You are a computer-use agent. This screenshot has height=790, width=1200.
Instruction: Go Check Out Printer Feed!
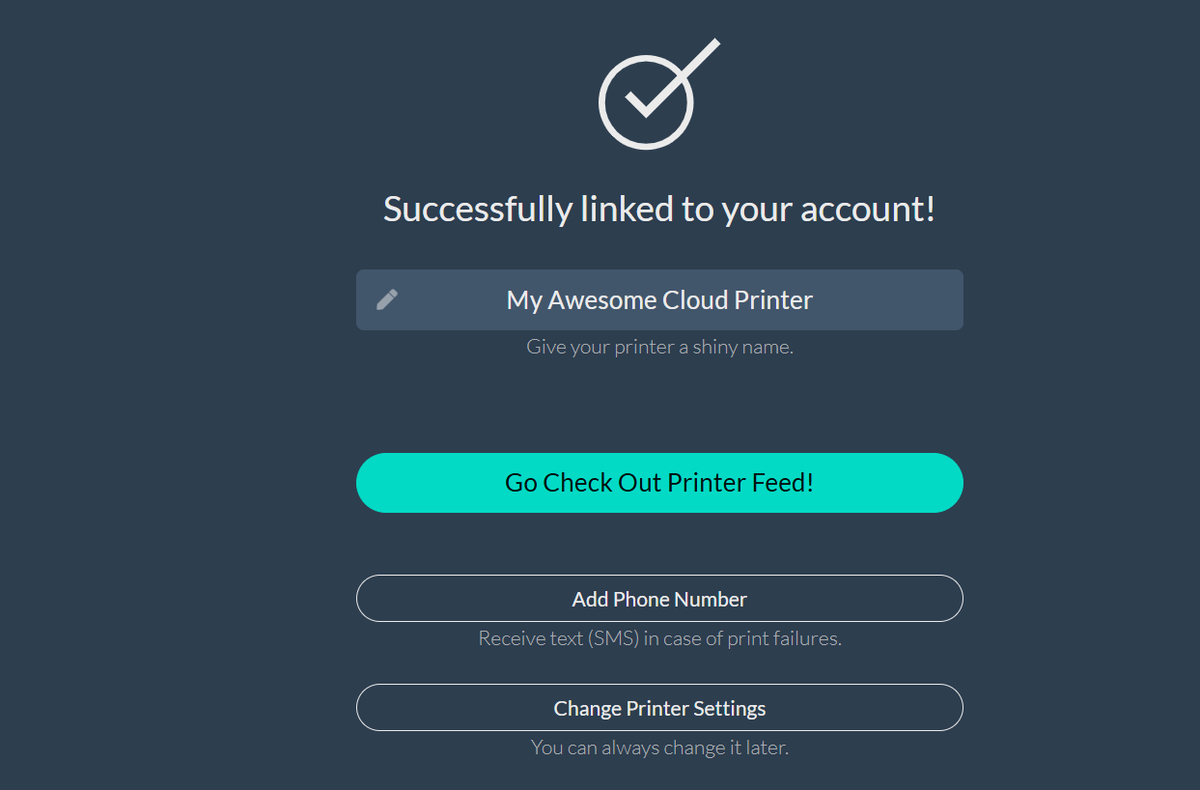tap(660, 483)
